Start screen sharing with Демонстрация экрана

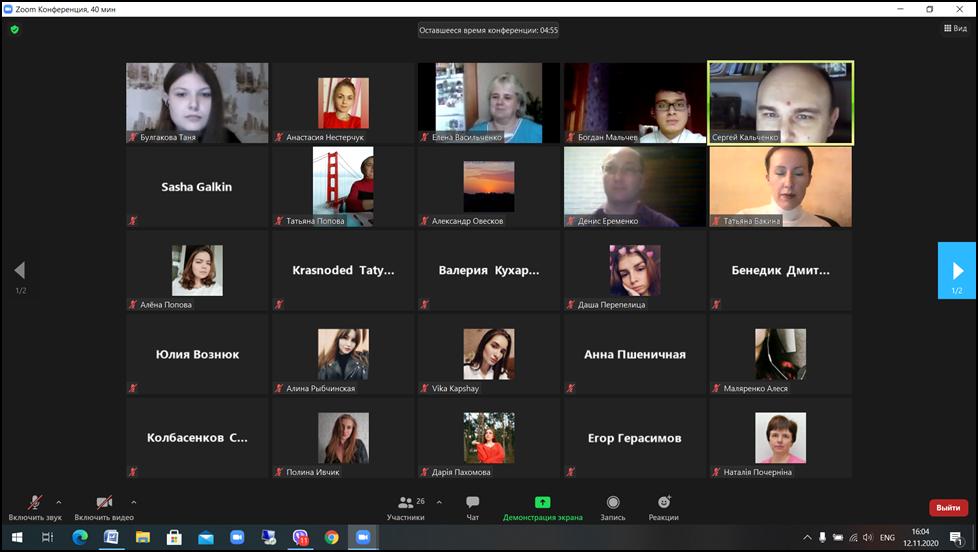542,507
